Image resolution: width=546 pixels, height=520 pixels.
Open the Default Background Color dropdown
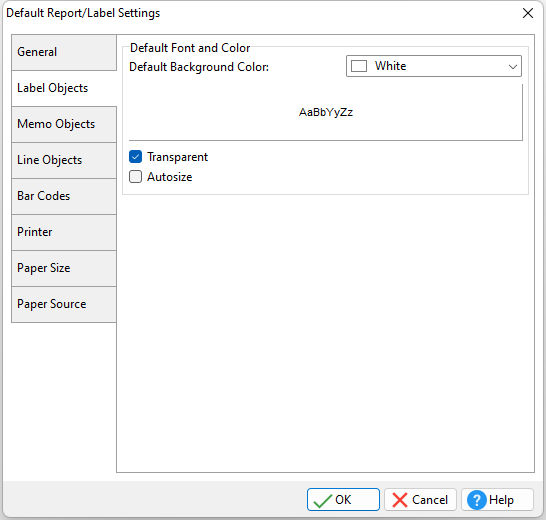[x=434, y=66]
